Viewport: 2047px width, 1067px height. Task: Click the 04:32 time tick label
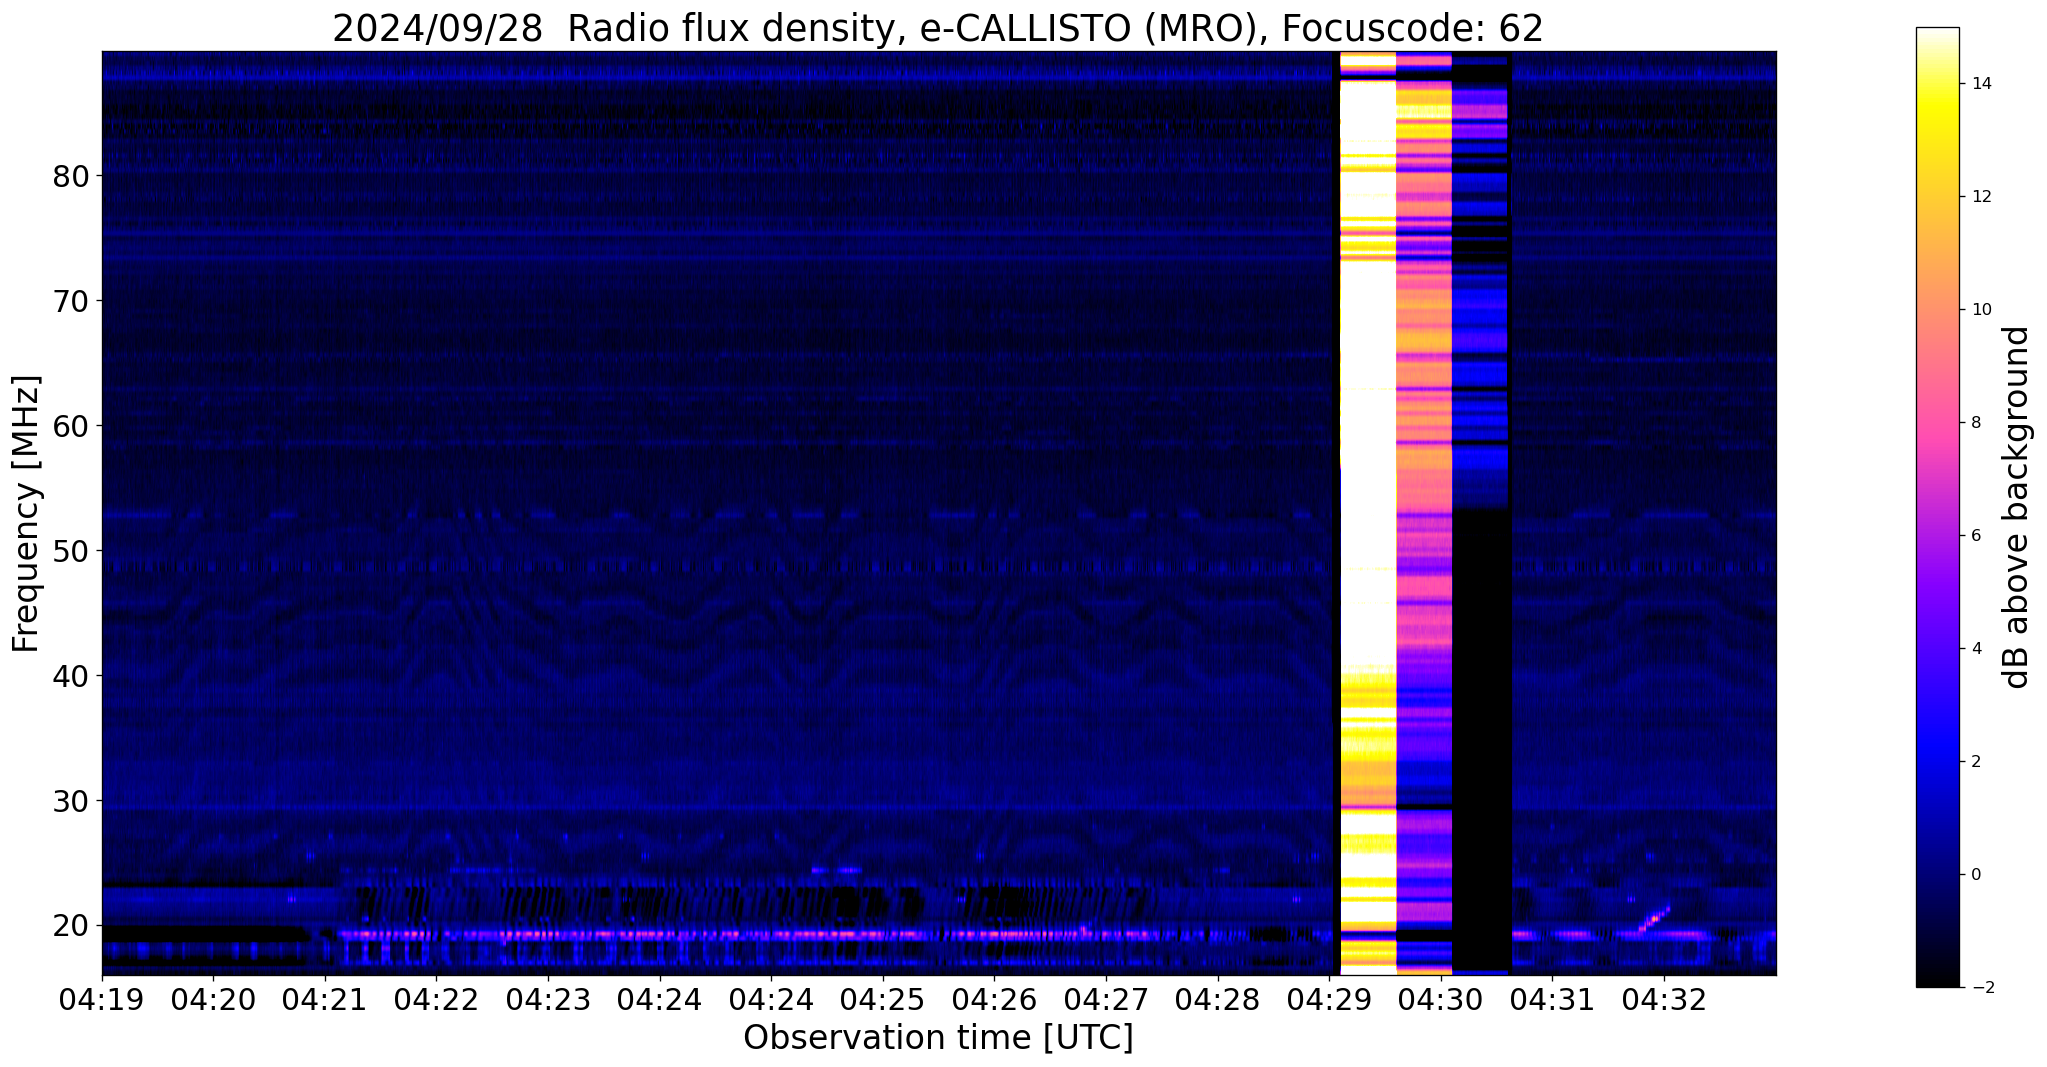point(1664,1000)
